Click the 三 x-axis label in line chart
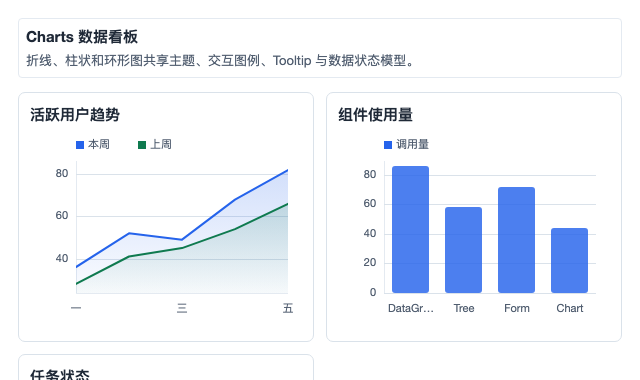 [x=182, y=308]
